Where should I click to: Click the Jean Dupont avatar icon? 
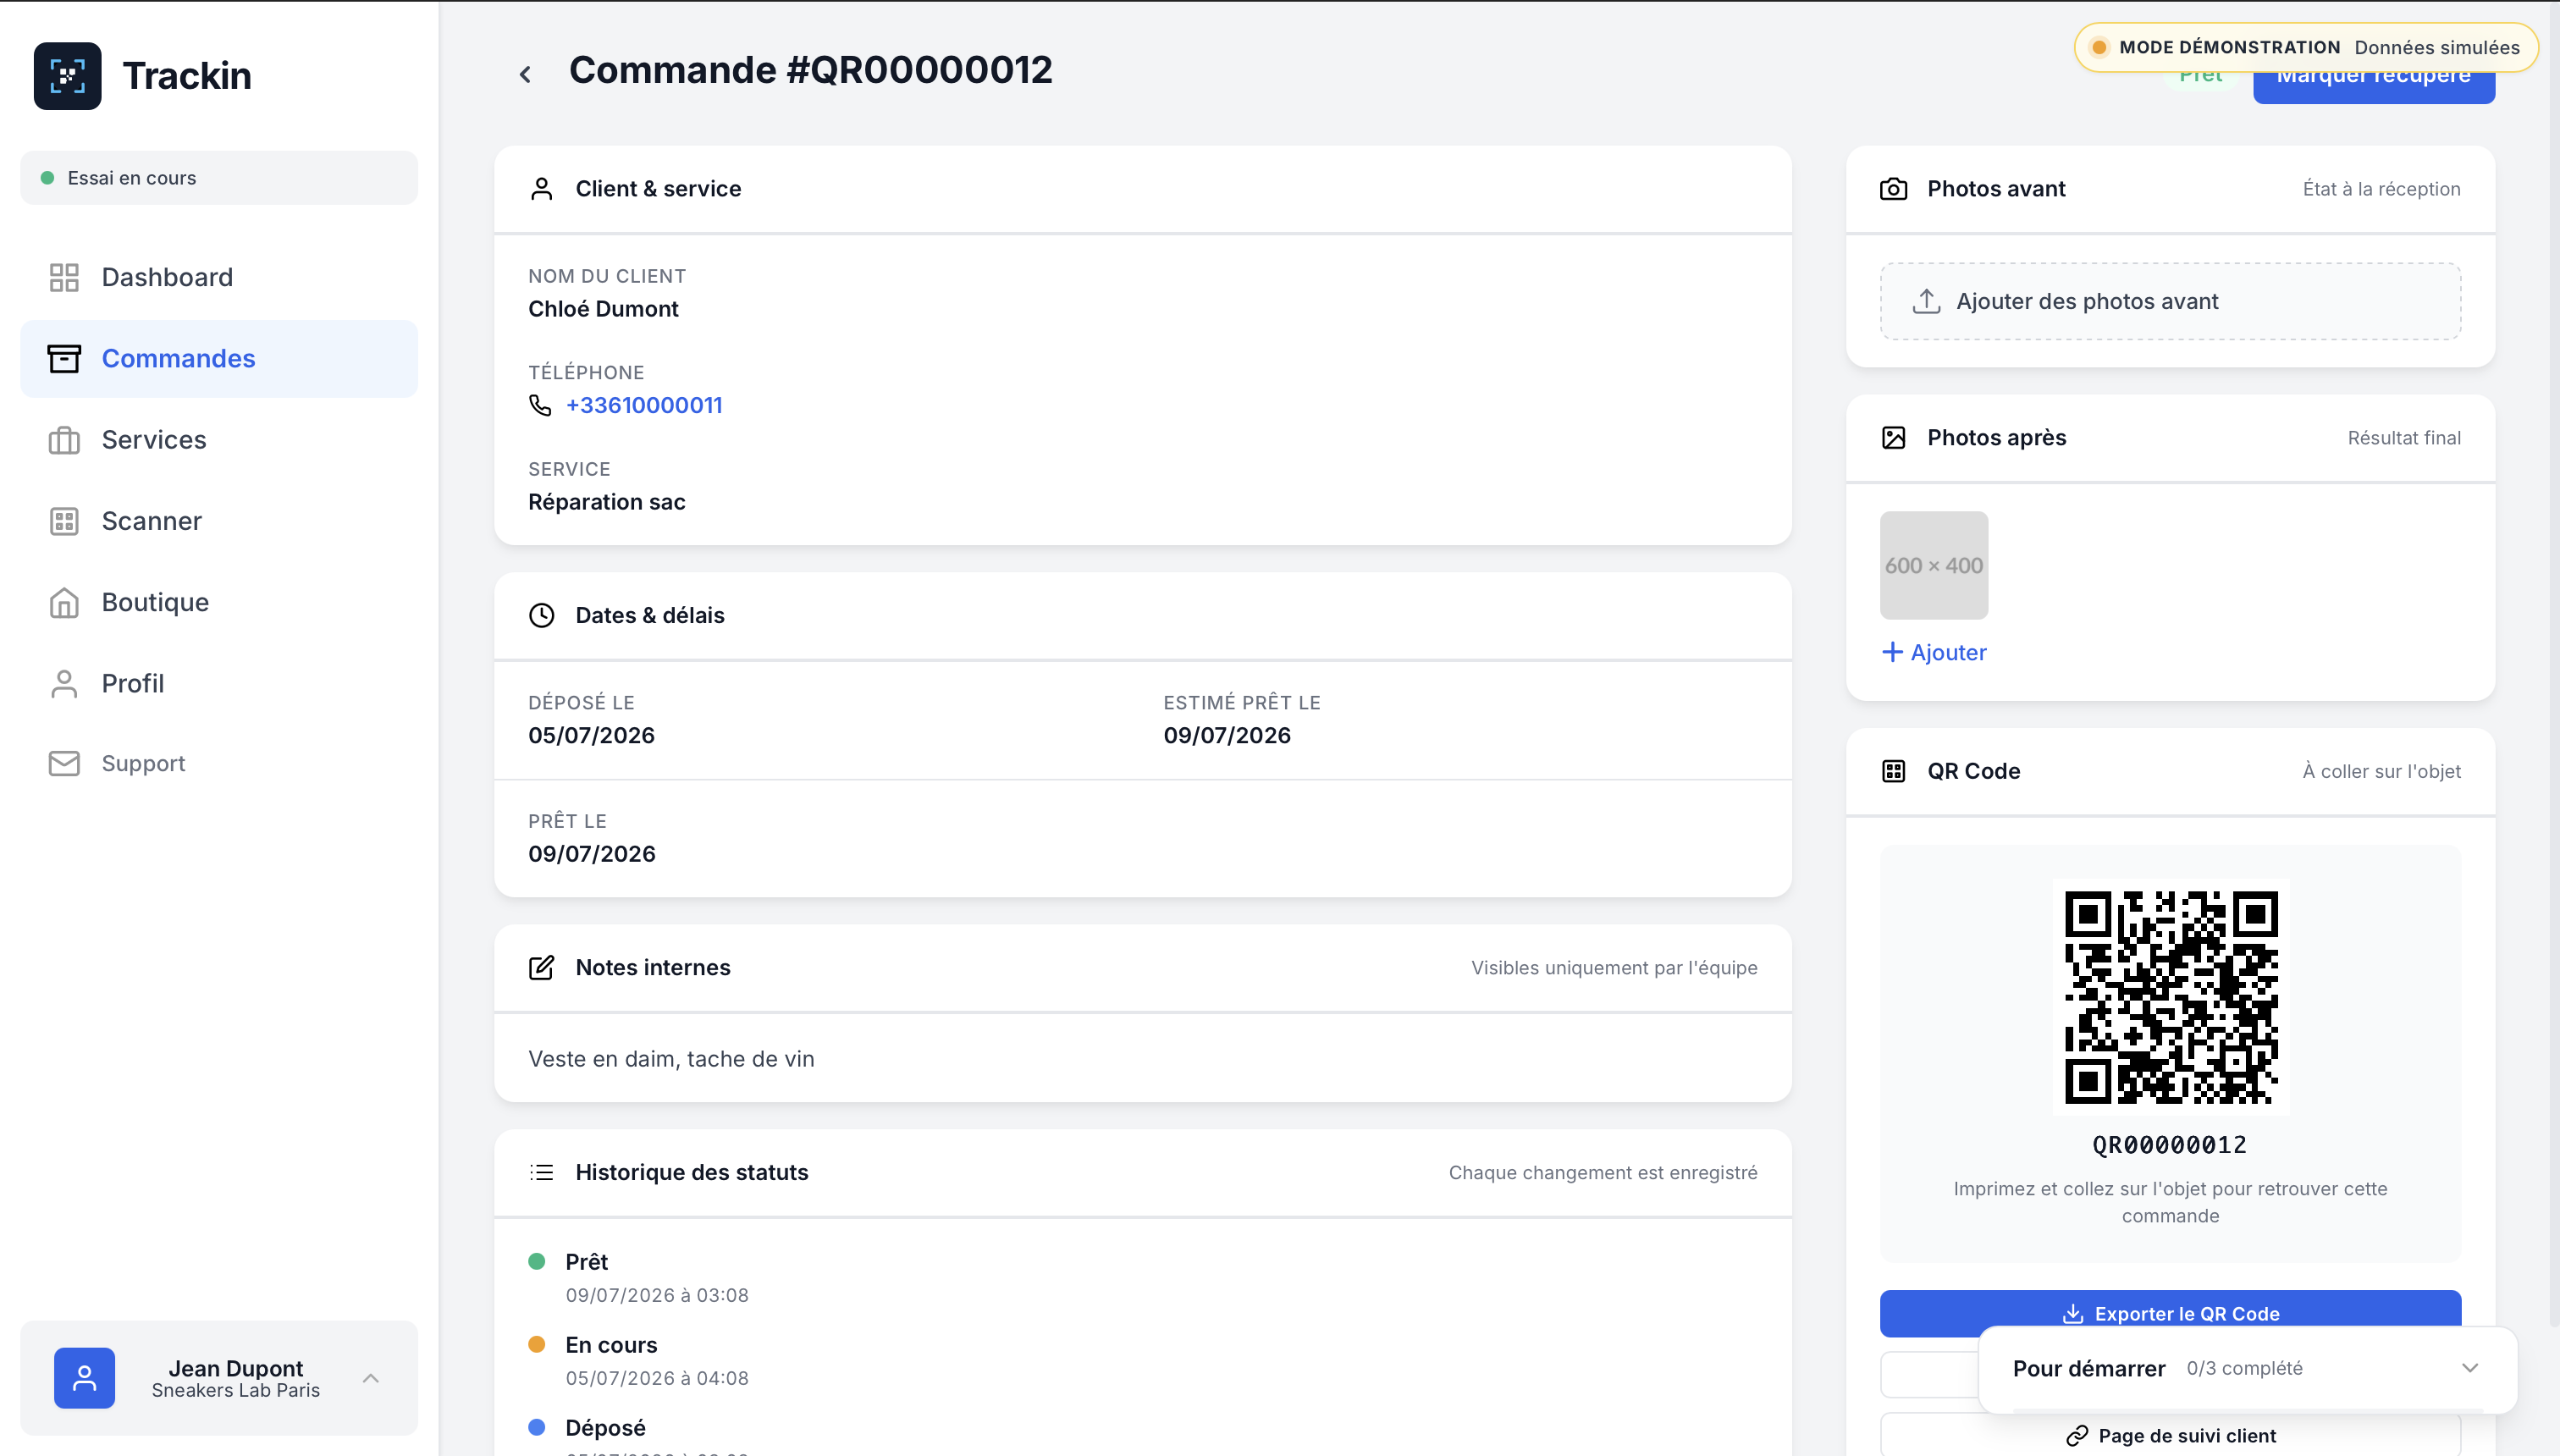85,1378
